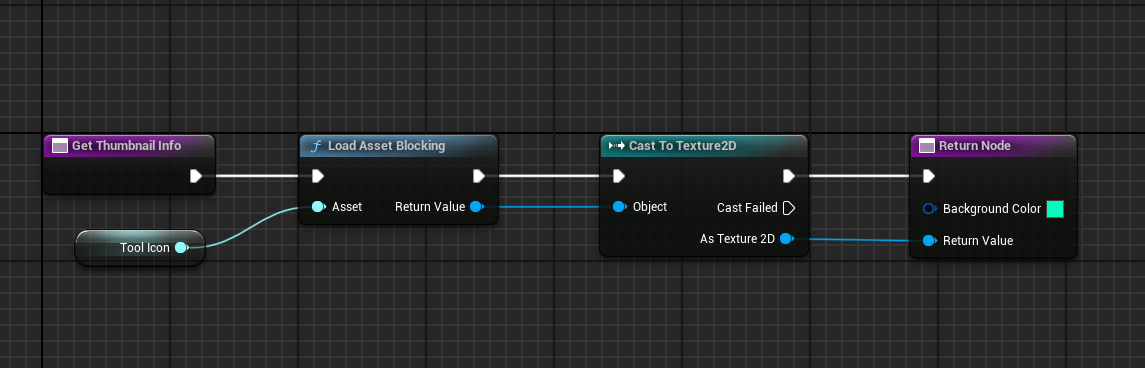Click the Cast To Texture2D cast icon
Image resolution: width=1145 pixels, height=368 pixels.
(x=616, y=146)
